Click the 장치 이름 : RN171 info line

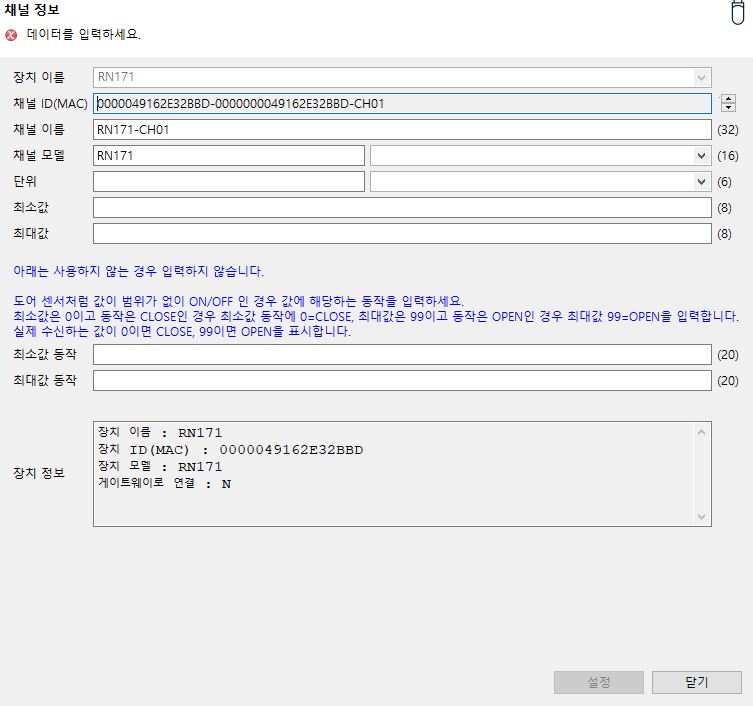pyautogui.click(x=160, y=432)
